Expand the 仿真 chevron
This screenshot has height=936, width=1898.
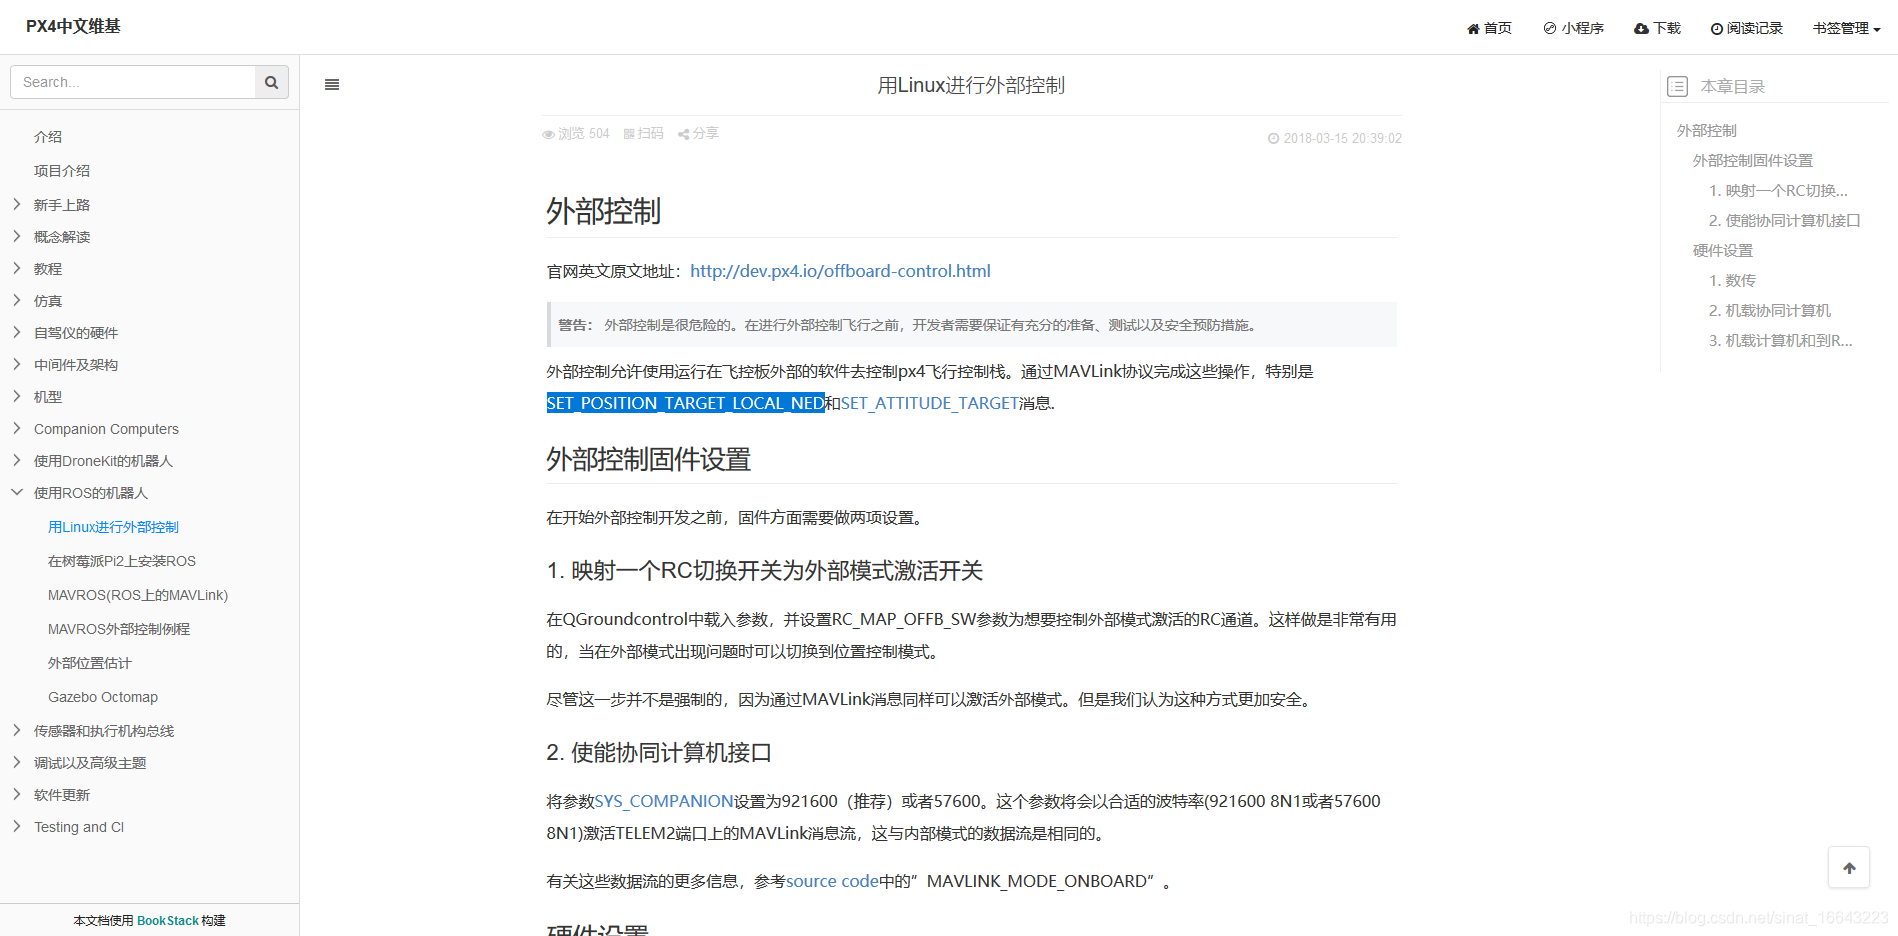pos(17,300)
